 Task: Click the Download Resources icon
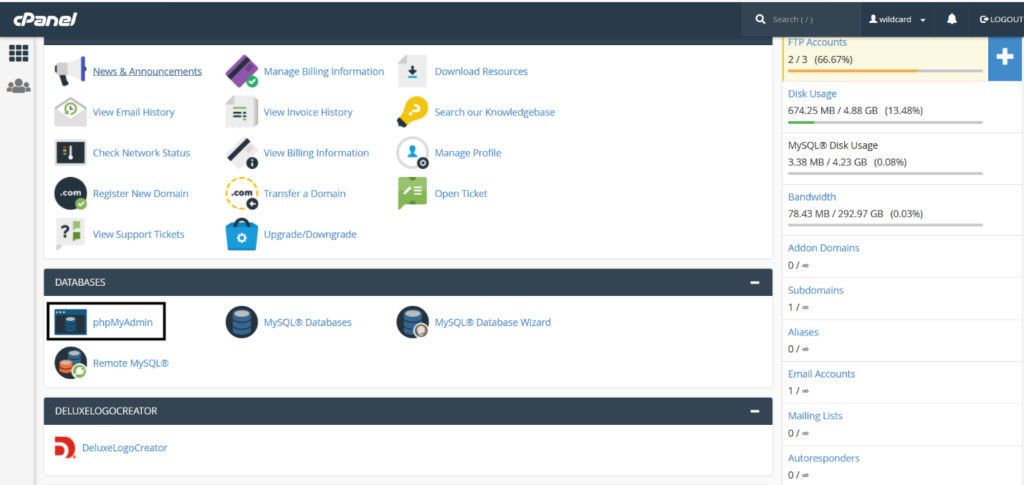[x=413, y=72]
